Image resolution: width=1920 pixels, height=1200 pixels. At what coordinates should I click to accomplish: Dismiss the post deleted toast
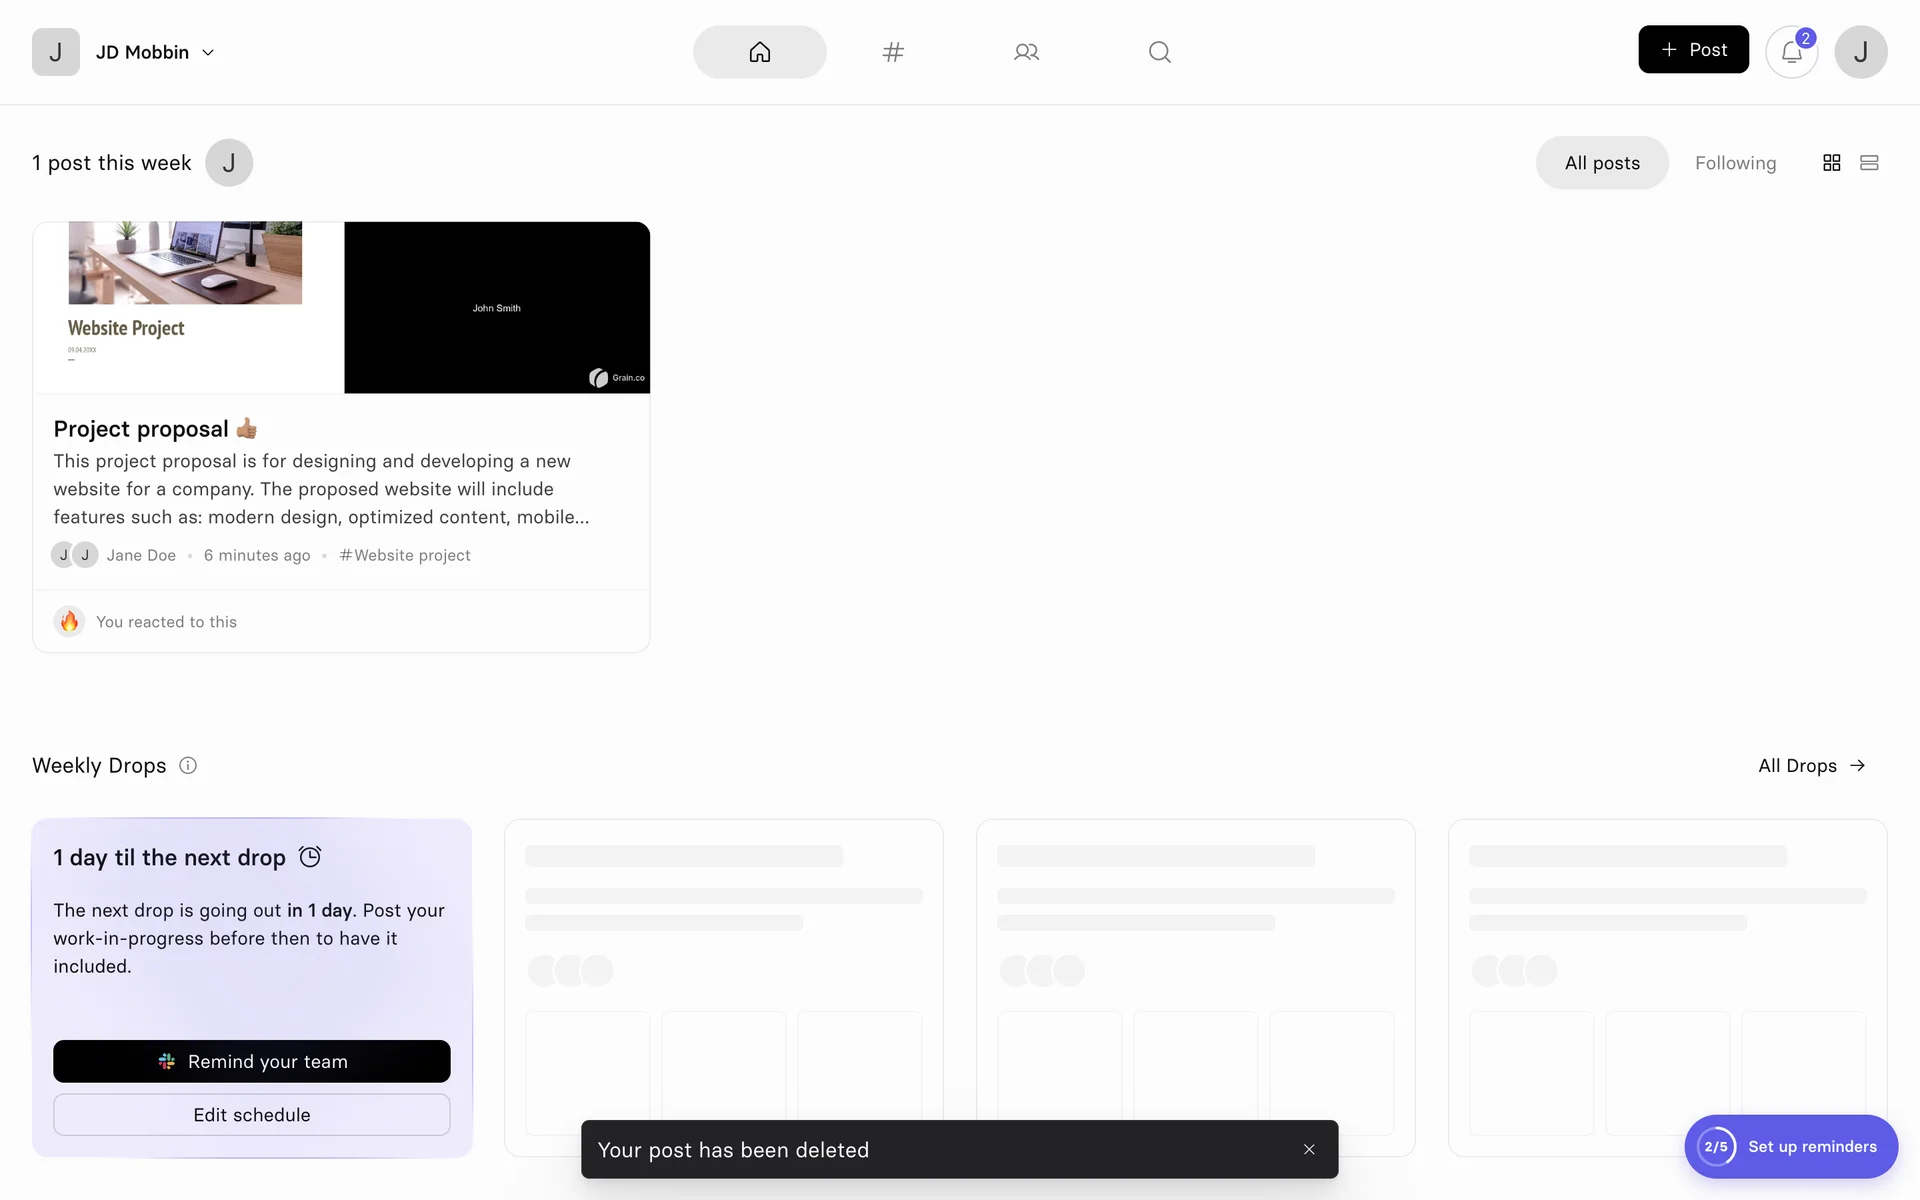(x=1309, y=1150)
